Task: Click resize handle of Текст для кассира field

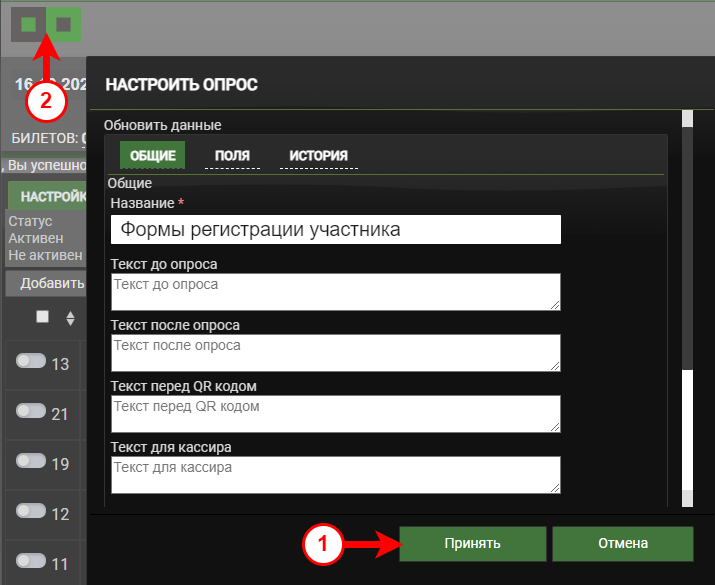Action: coord(554,487)
